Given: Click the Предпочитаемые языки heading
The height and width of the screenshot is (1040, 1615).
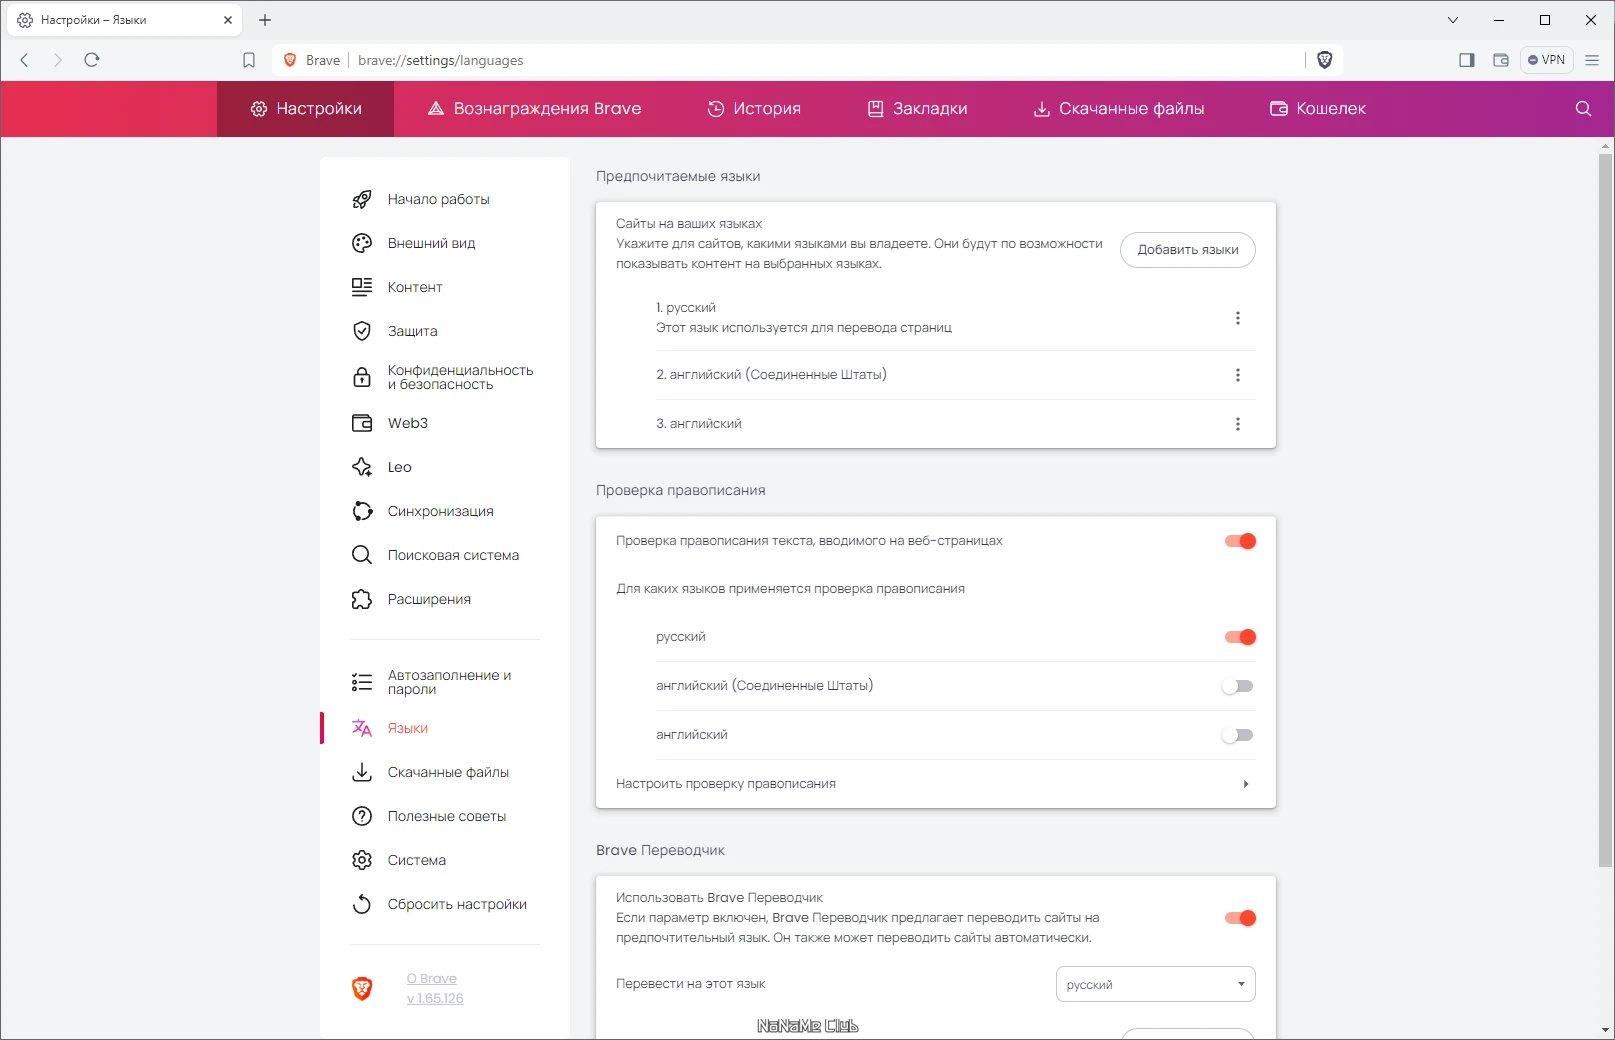Looking at the screenshot, I should (x=678, y=176).
